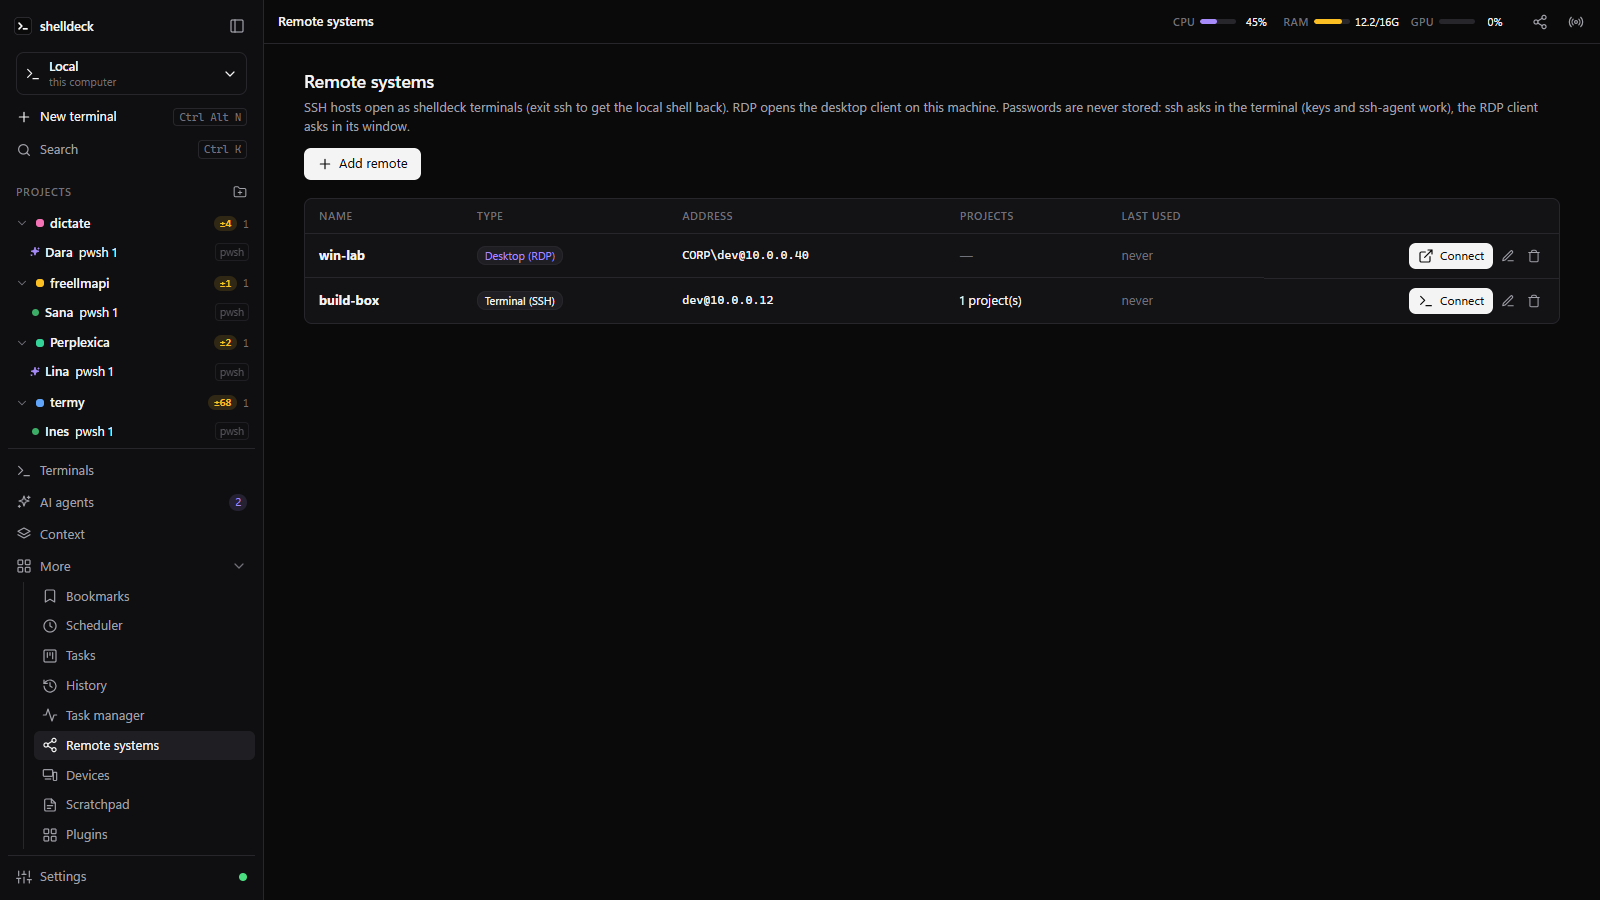Collapse the Perplexica project

pos(22,343)
